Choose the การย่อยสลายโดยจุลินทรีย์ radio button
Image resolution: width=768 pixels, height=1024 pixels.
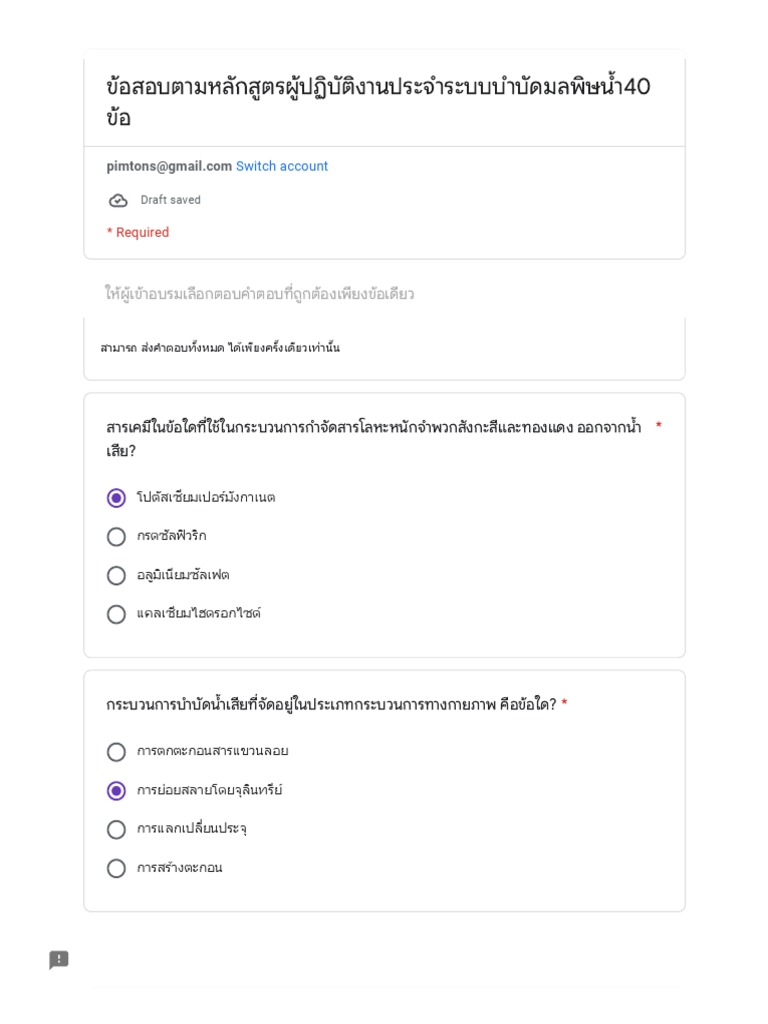coord(117,791)
